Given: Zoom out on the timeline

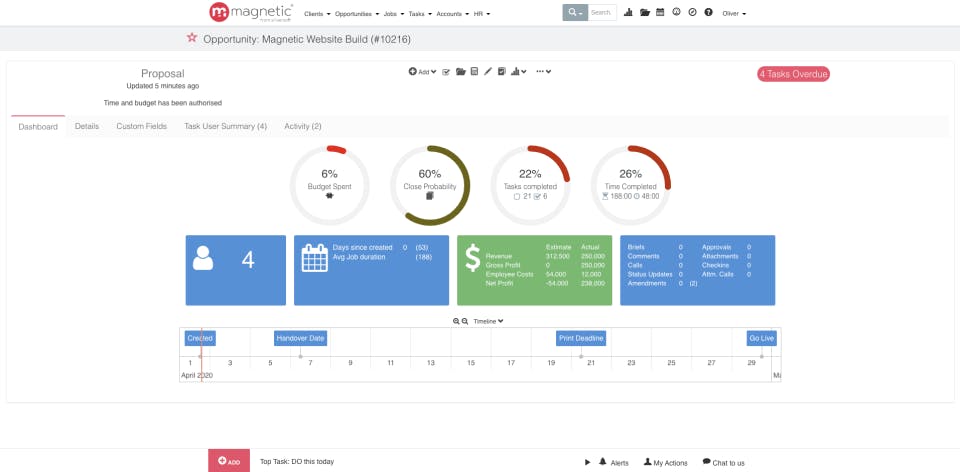Looking at the screenshot, I should coord(465,321).
